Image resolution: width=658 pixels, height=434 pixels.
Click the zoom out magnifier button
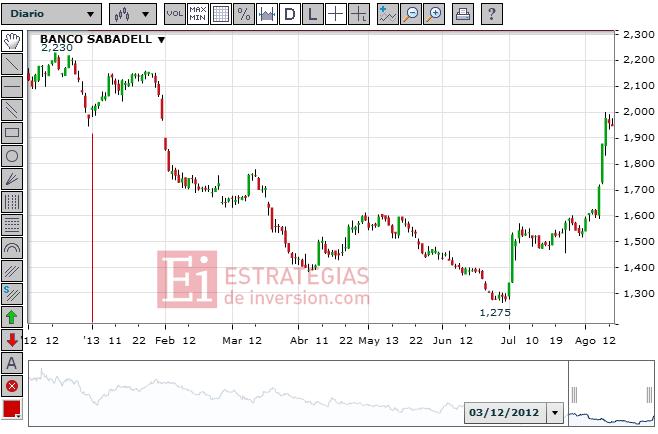(411, 14)
